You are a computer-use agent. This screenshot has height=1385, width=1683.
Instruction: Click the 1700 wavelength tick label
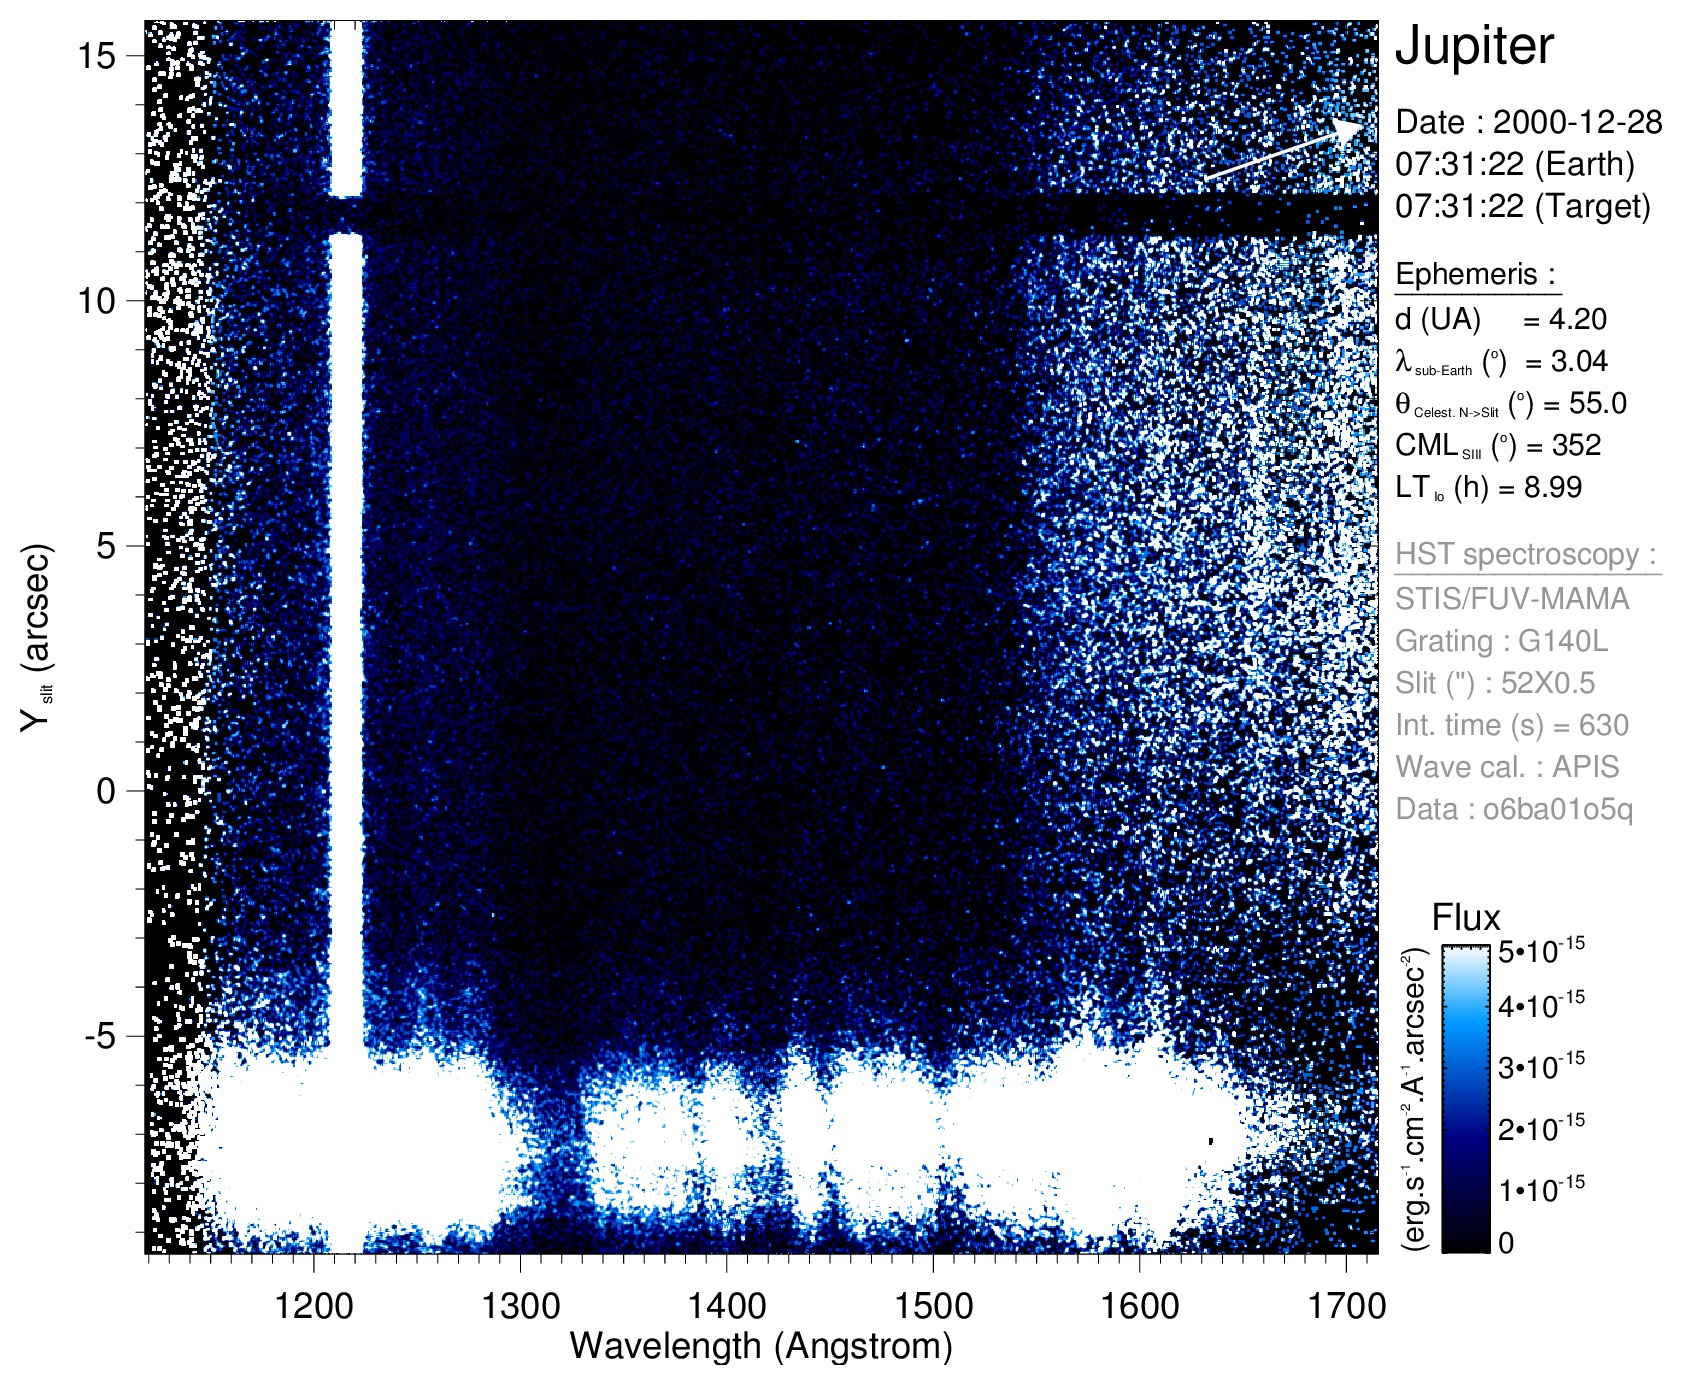pyautogui.click(x=1345, y=1305)
